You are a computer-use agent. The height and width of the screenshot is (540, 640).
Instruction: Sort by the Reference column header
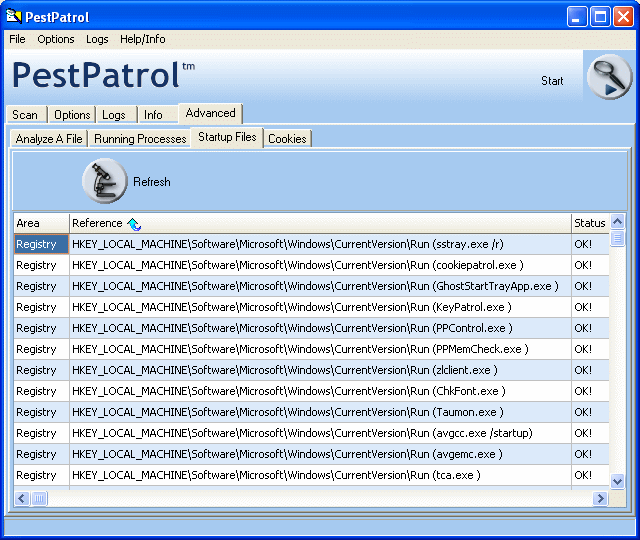[320, 223]
